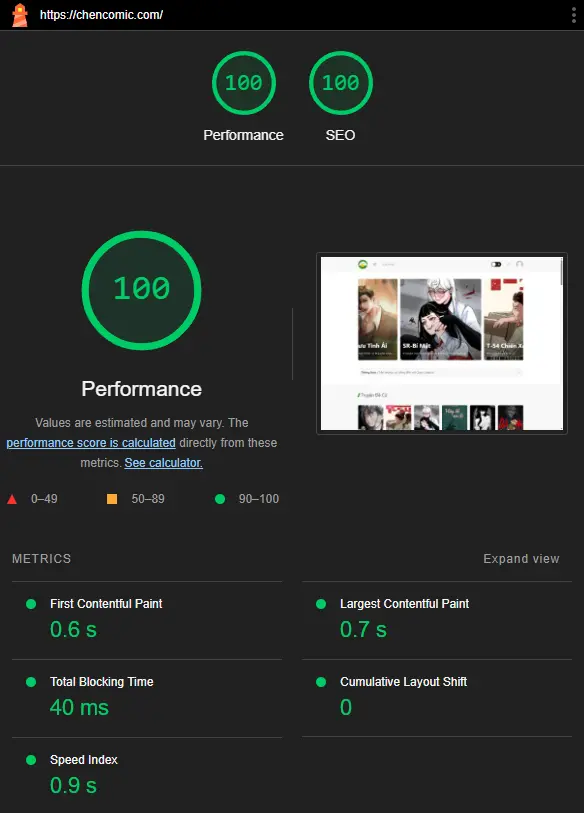Expand the First Contentful Paint metric

pyautogui.click(x=147, y=621)
